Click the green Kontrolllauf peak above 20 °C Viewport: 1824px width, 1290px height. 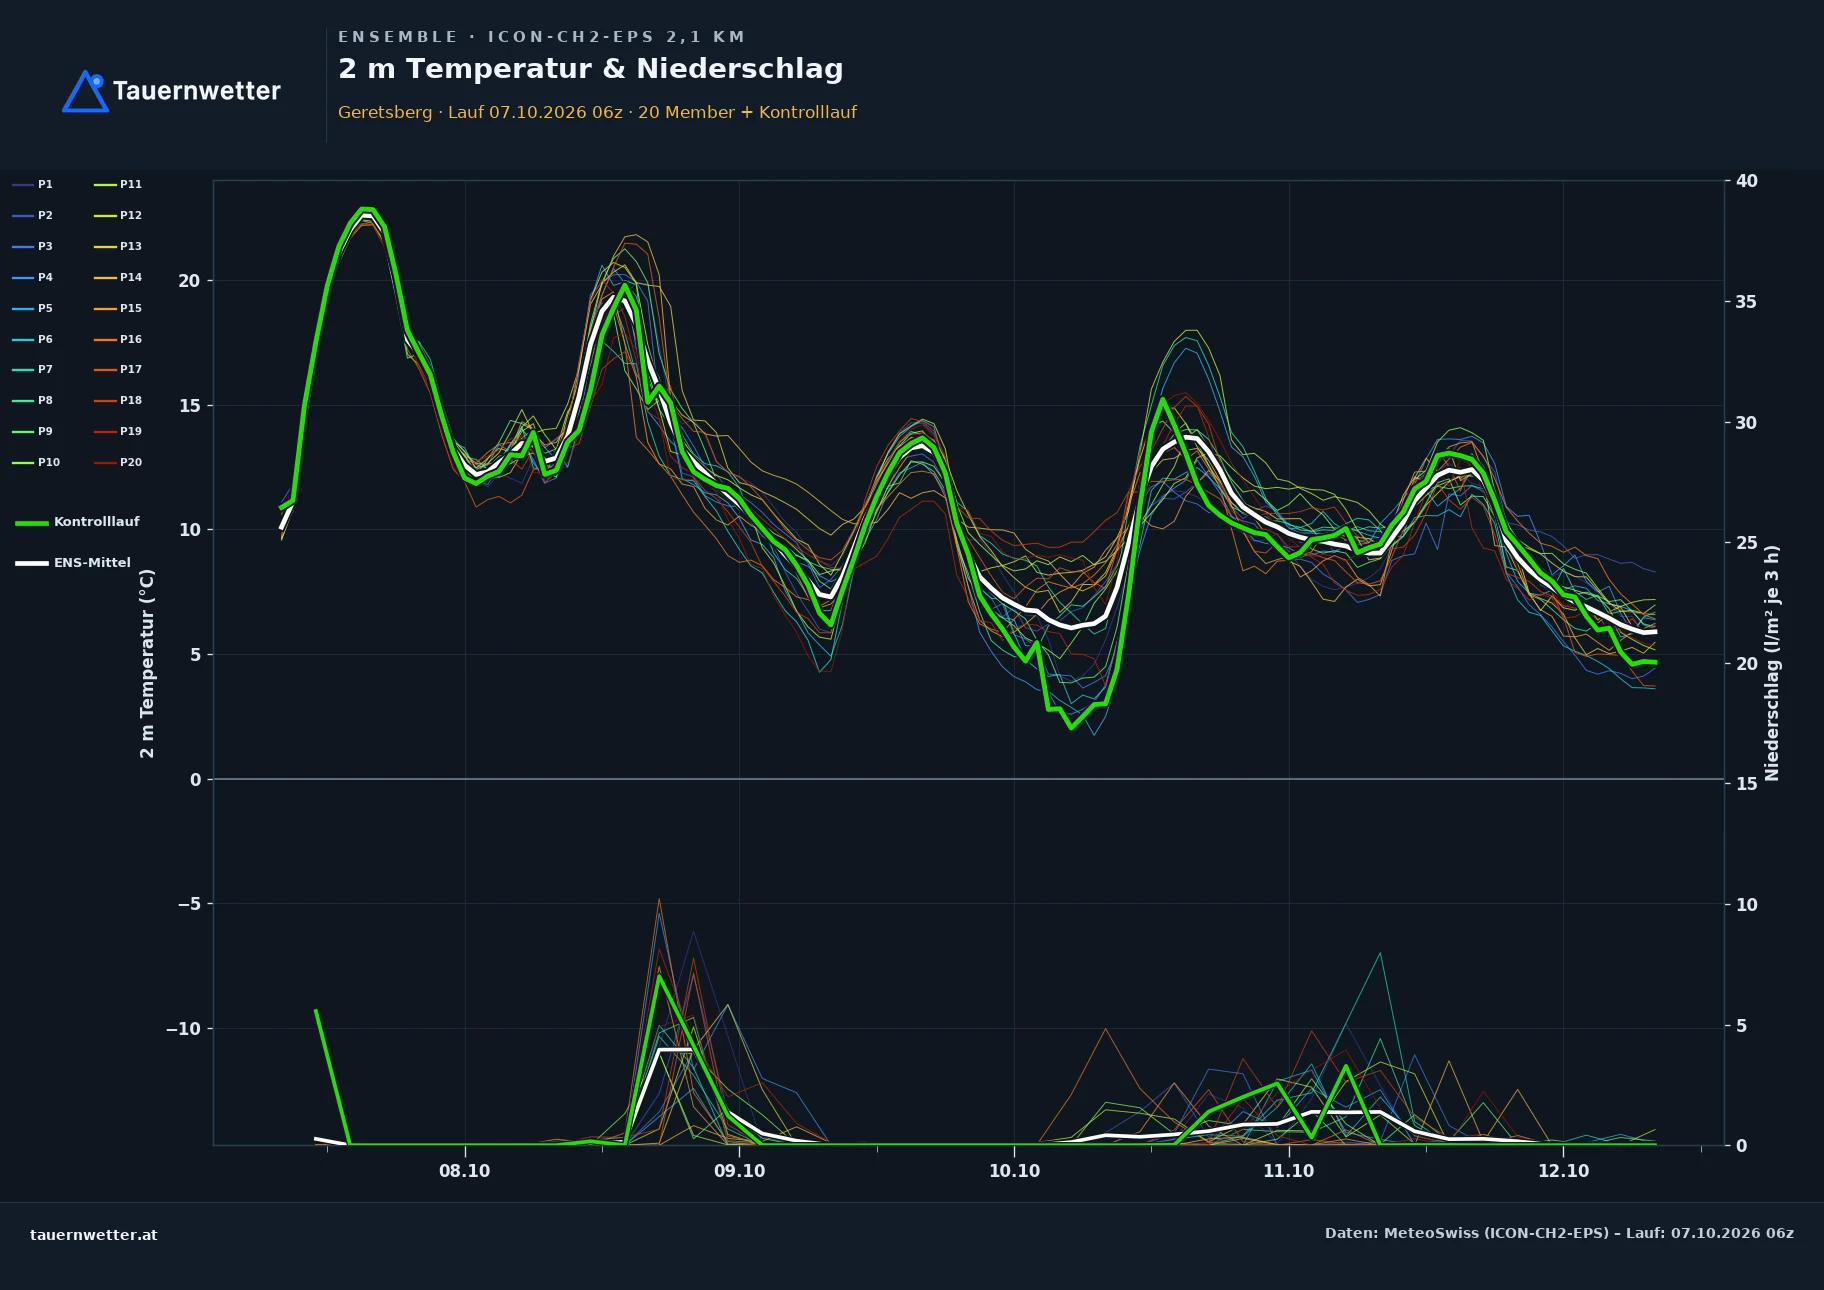click(x=366, y=209)
